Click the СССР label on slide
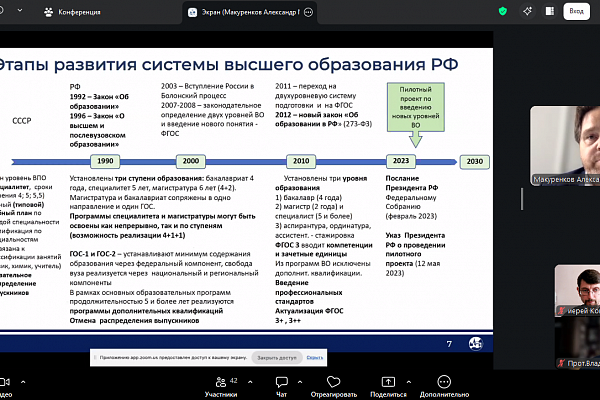This screenshot has width=600, height=400. [x=22, y=121]
